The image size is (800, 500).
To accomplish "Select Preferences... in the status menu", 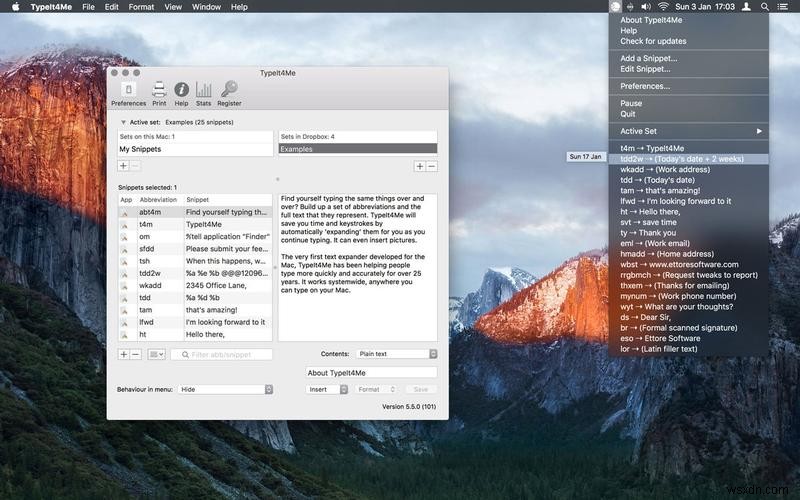I will pyautogui.click(x=689, y=86).
